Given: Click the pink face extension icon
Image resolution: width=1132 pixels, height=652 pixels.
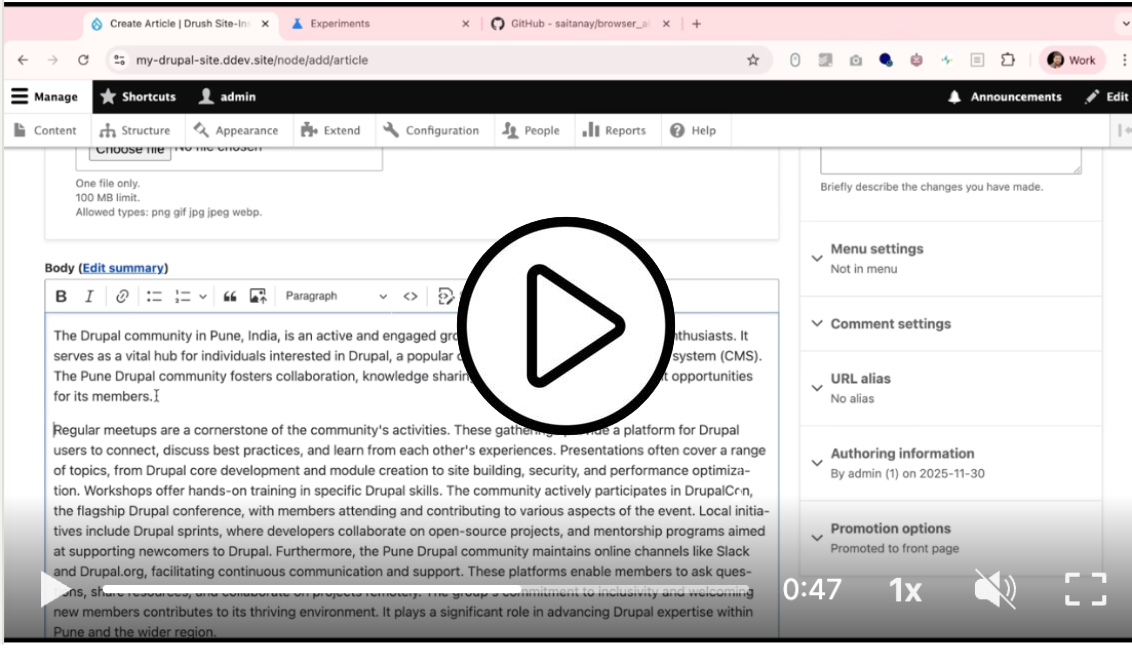Looking at the screenshot, I should coord(916,60).
